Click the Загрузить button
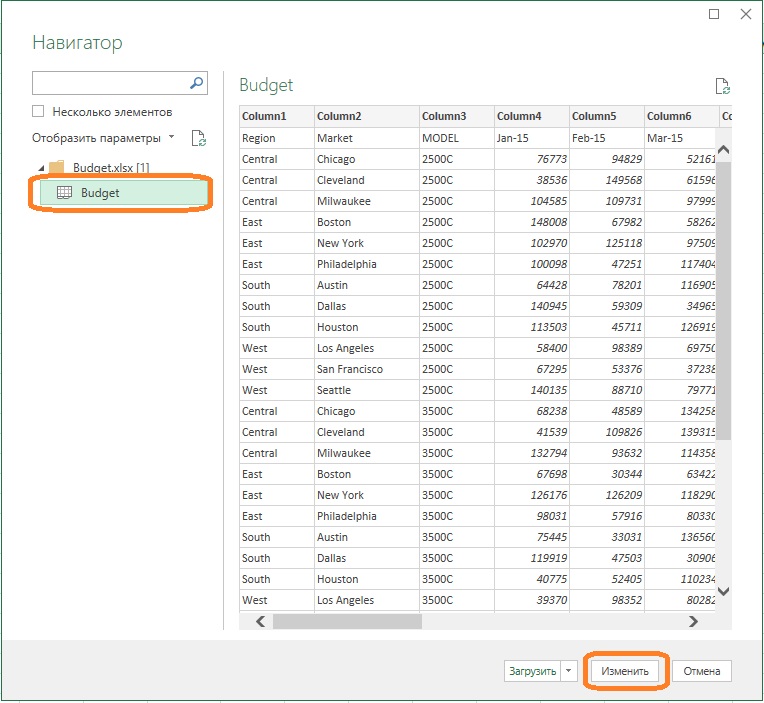The image size is (764, 703). pyautogui.click(x=533, y=671)
